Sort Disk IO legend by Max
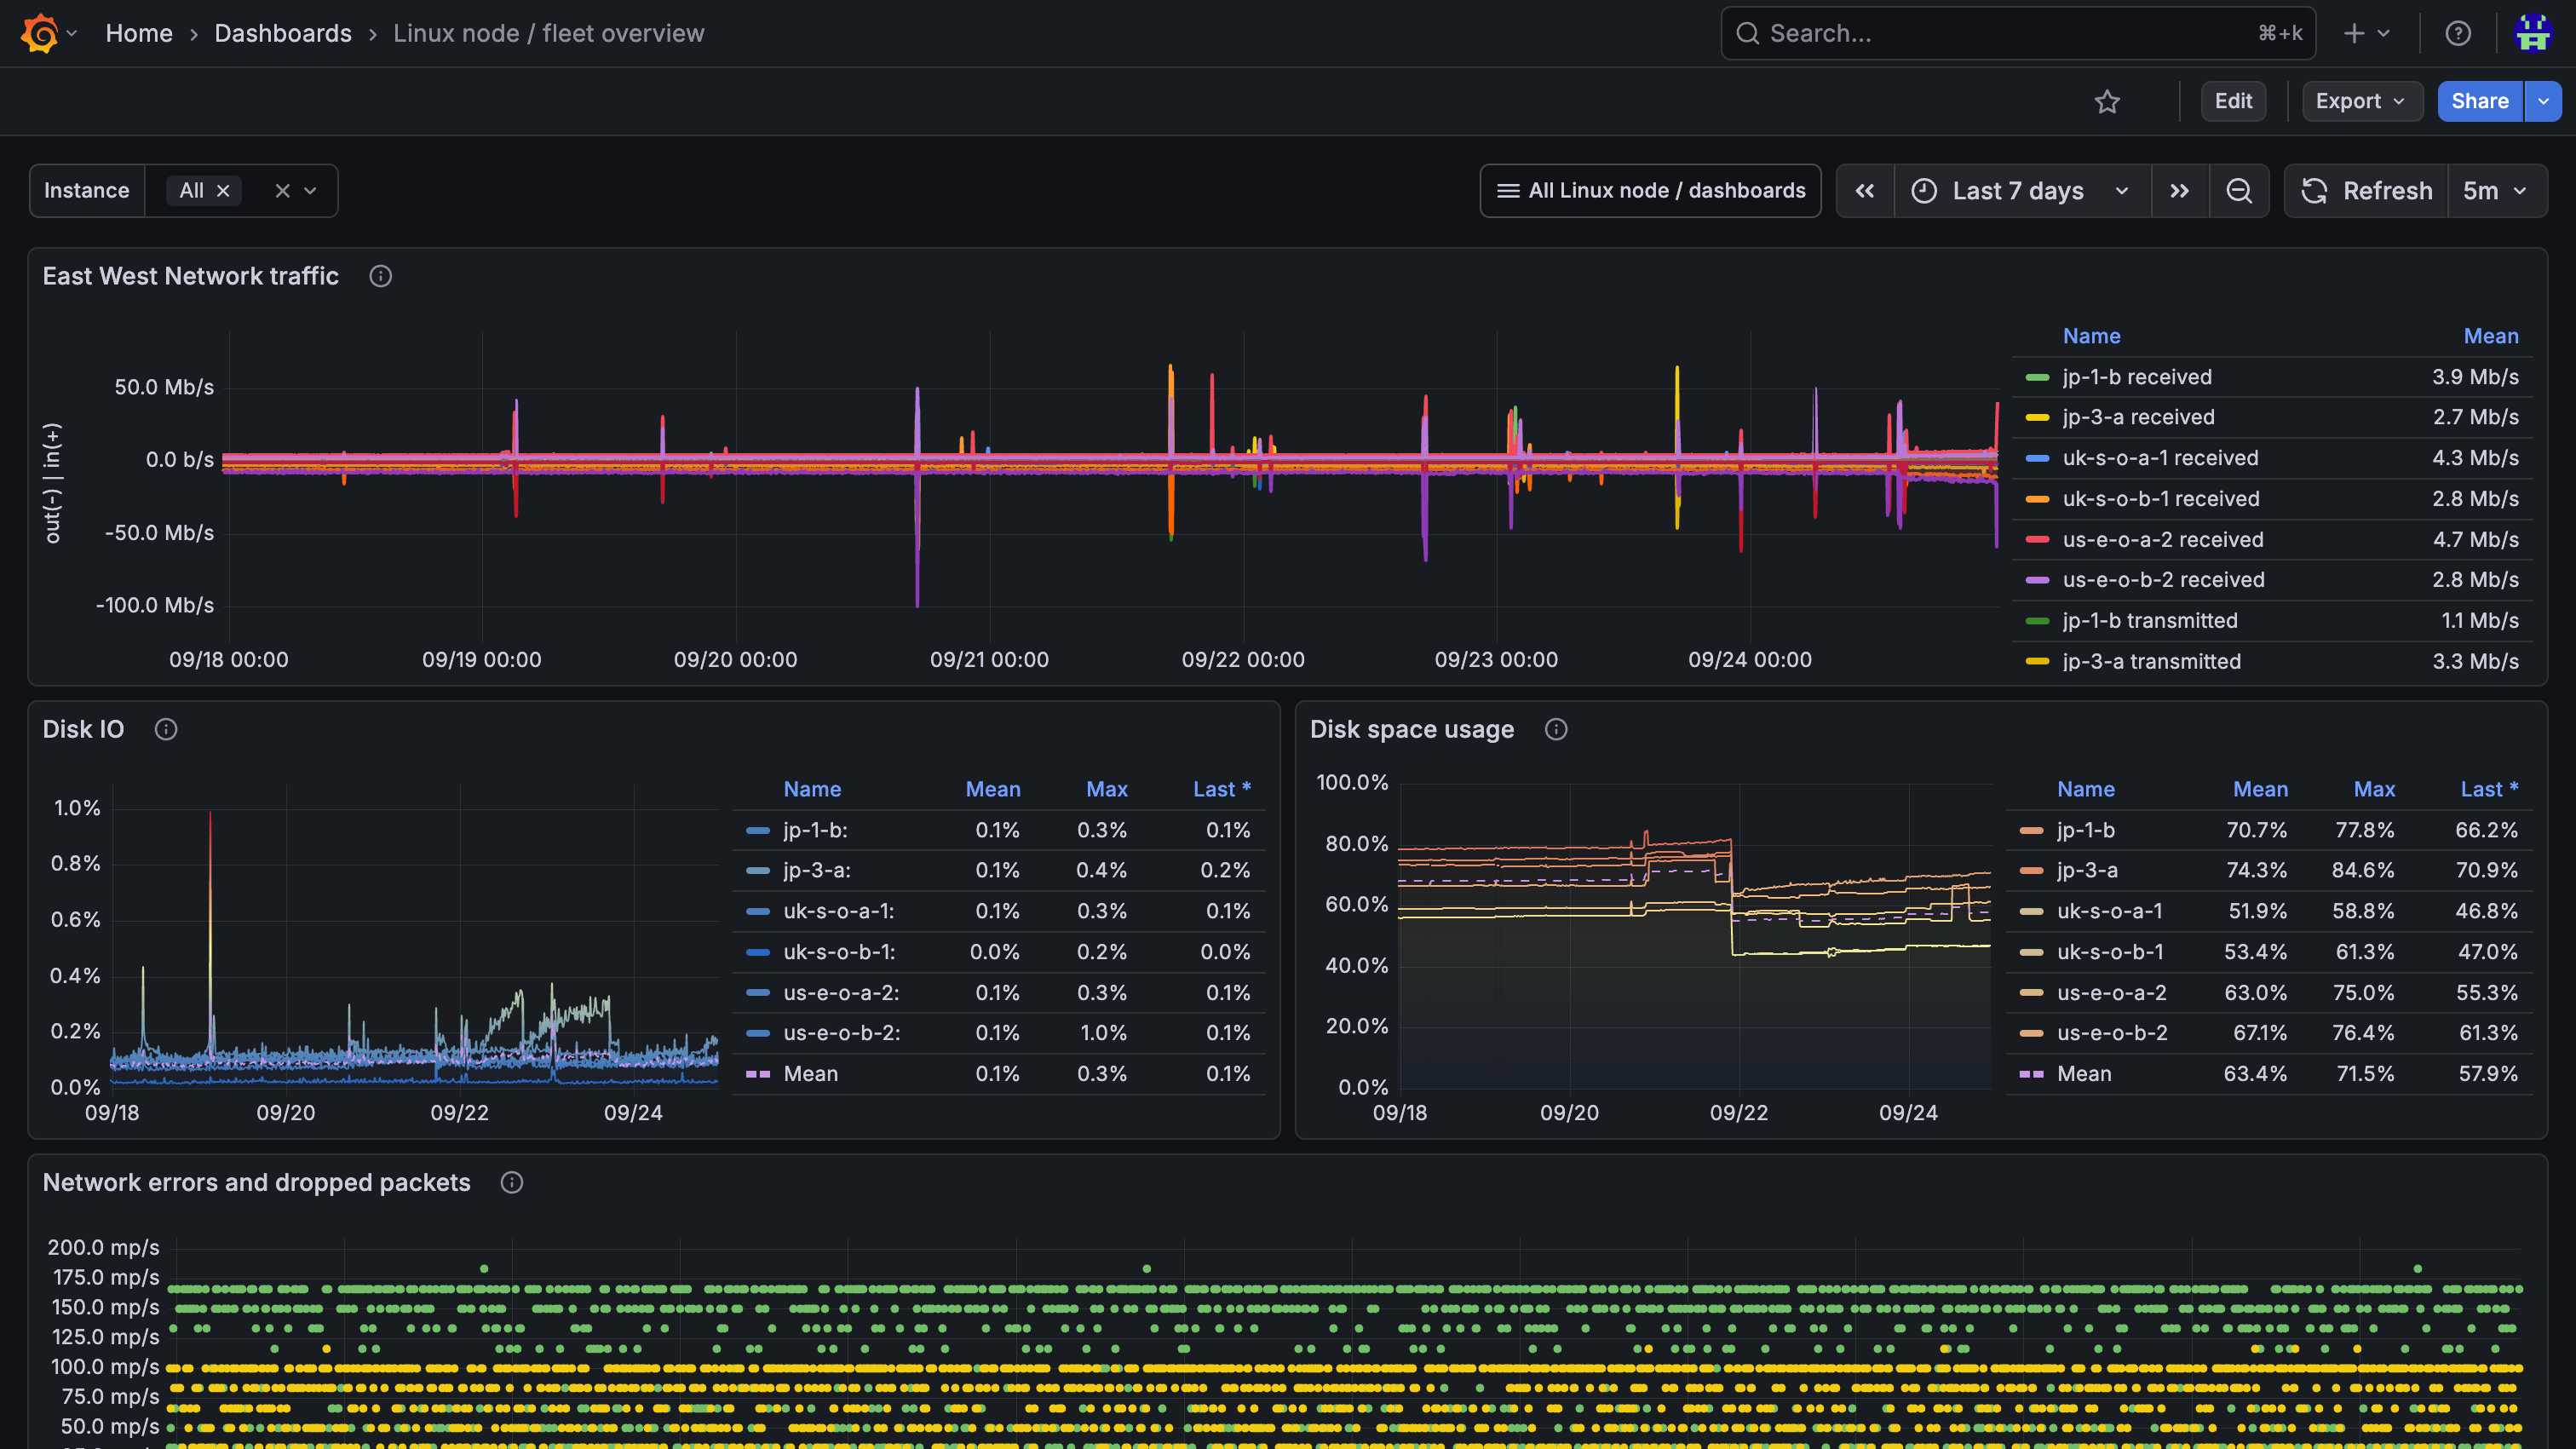2576x1449 pixels. point(1107,789)
